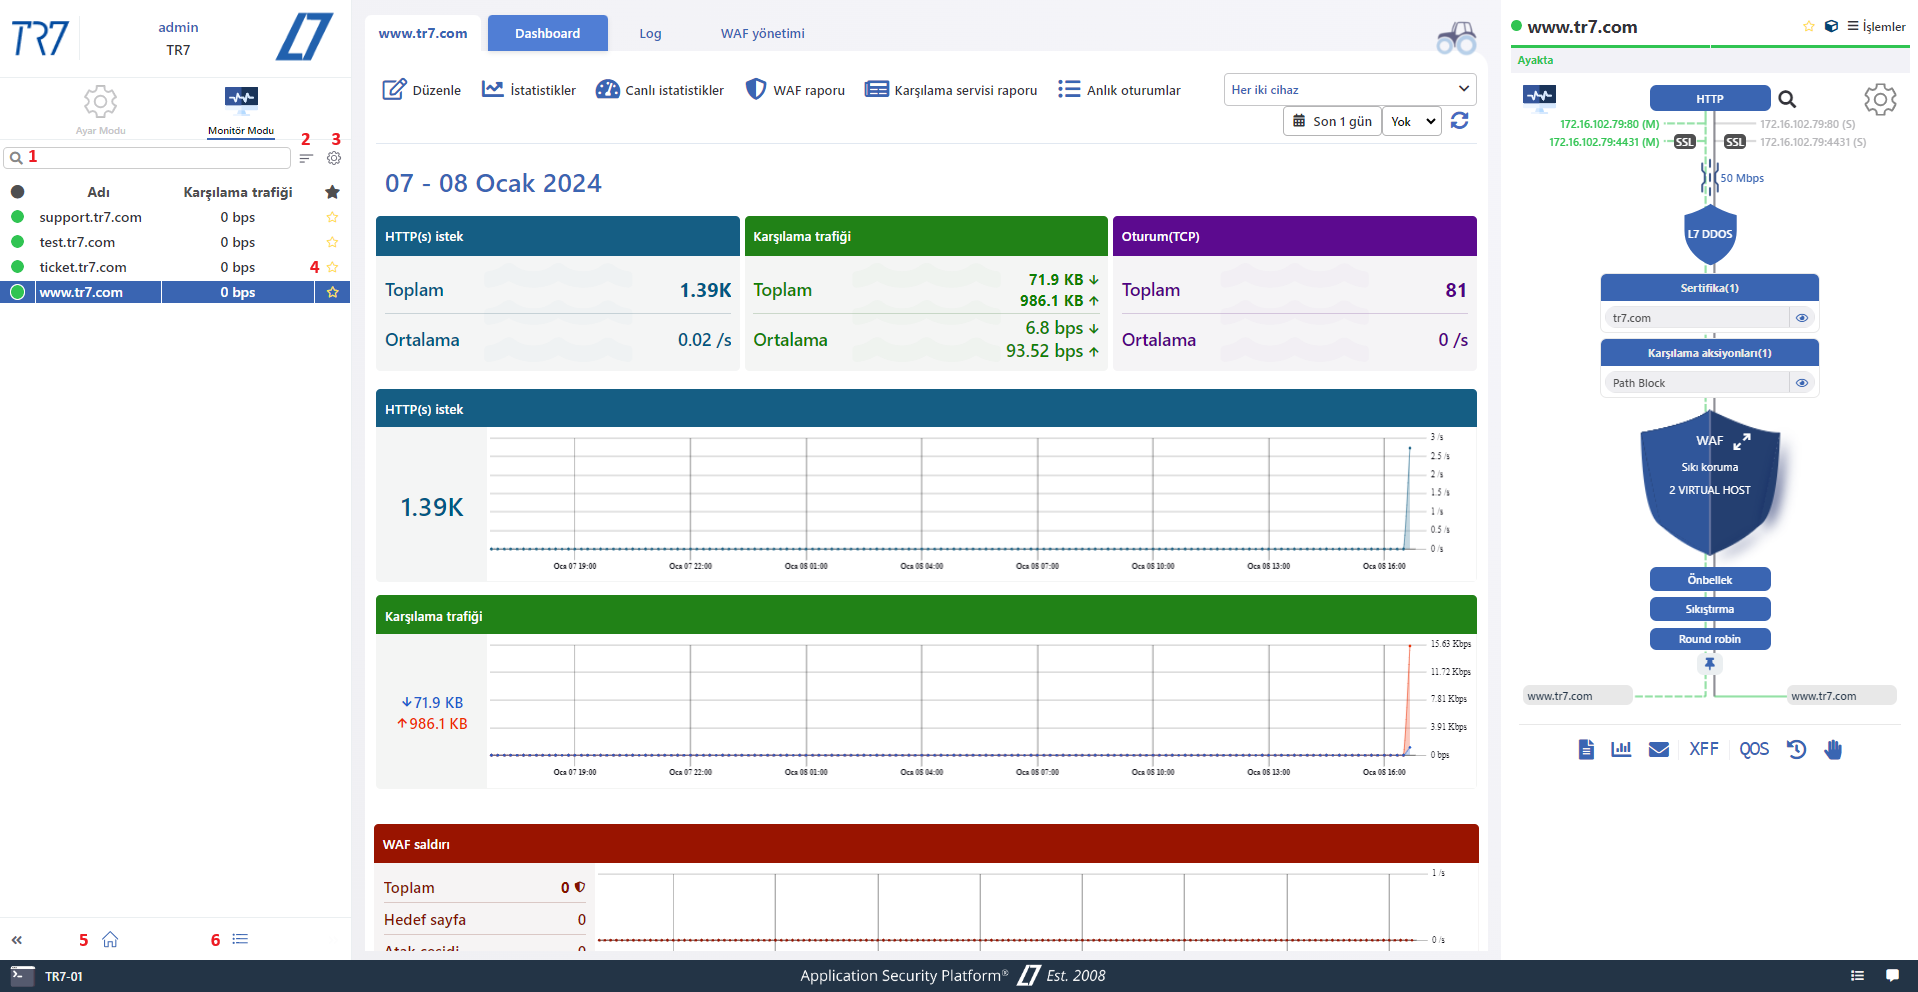Focus the service search field
The image size is (1918, 992).
(x=148, y=158)
